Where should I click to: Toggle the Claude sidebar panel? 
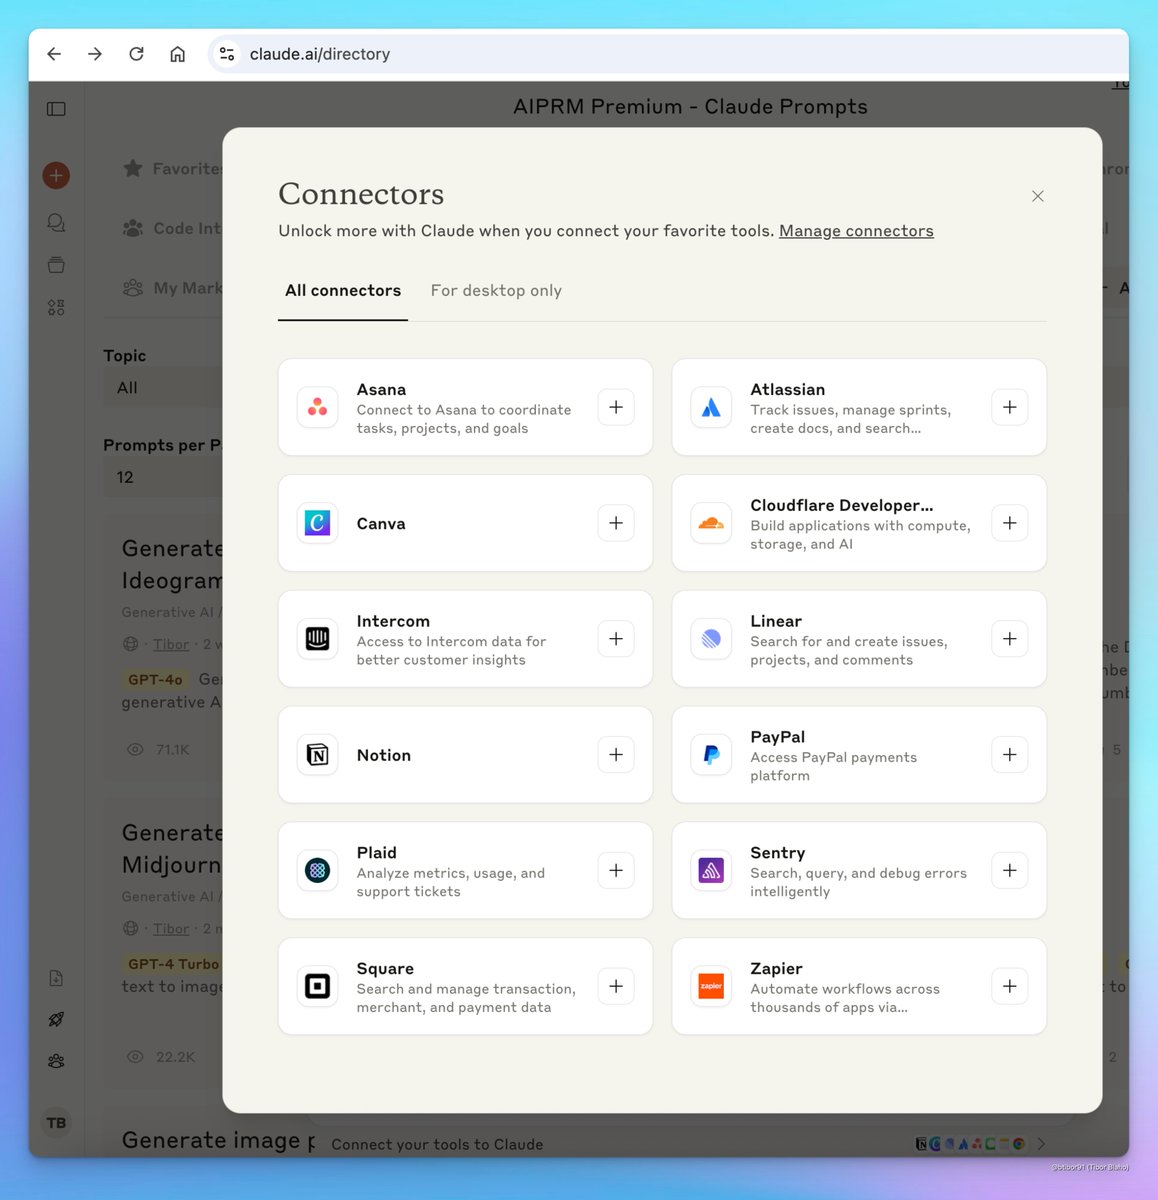(x=56, y=109)
